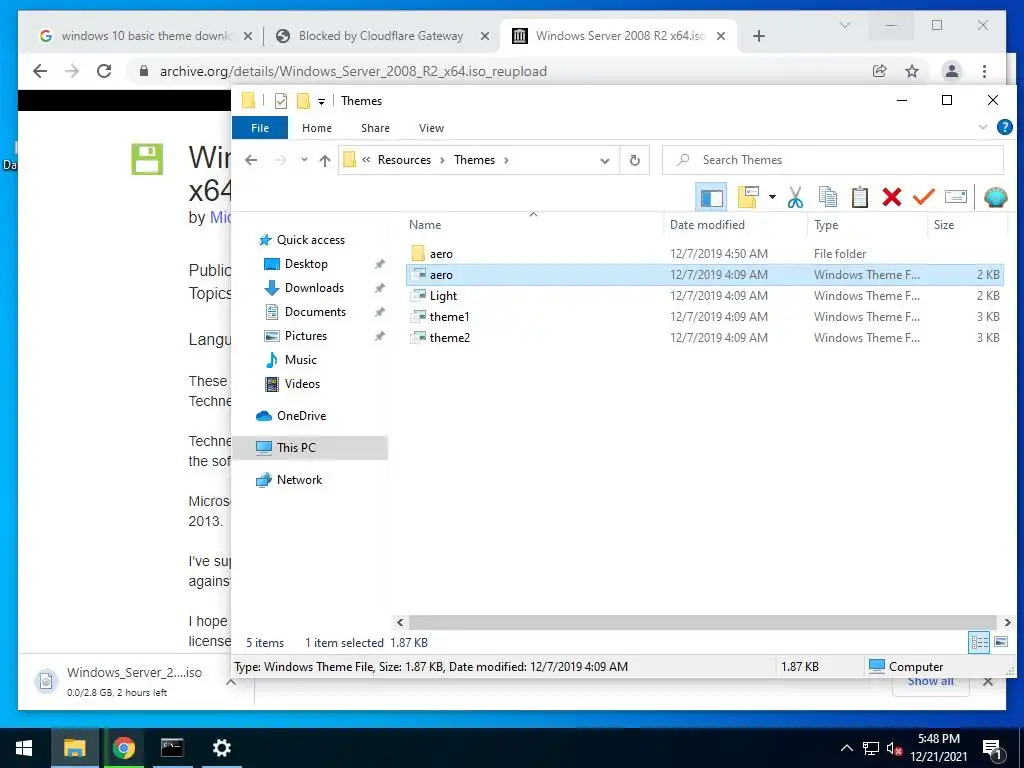Viewport: 1024px width, 768px height.
Task: Click Themes in the address breadcrumb
Action: click(474, 160)
